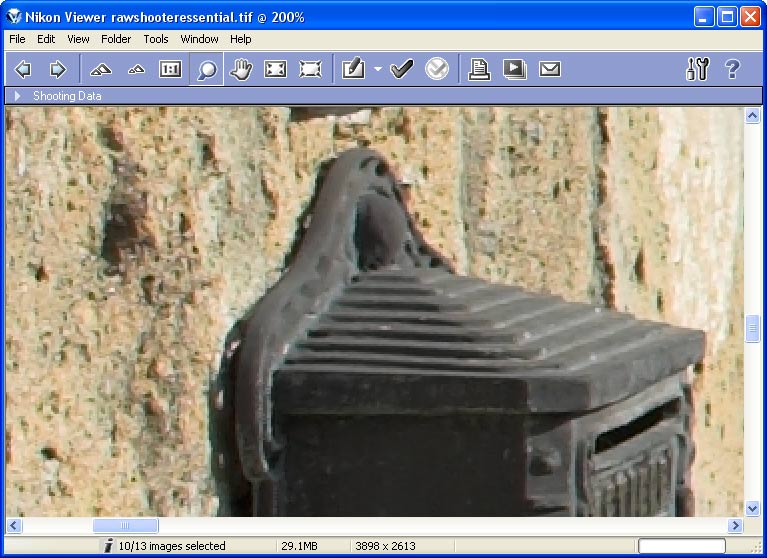Click the horizontal scrollbar thumb
Viewport: 767px width, 558px height.
(126, 526)
